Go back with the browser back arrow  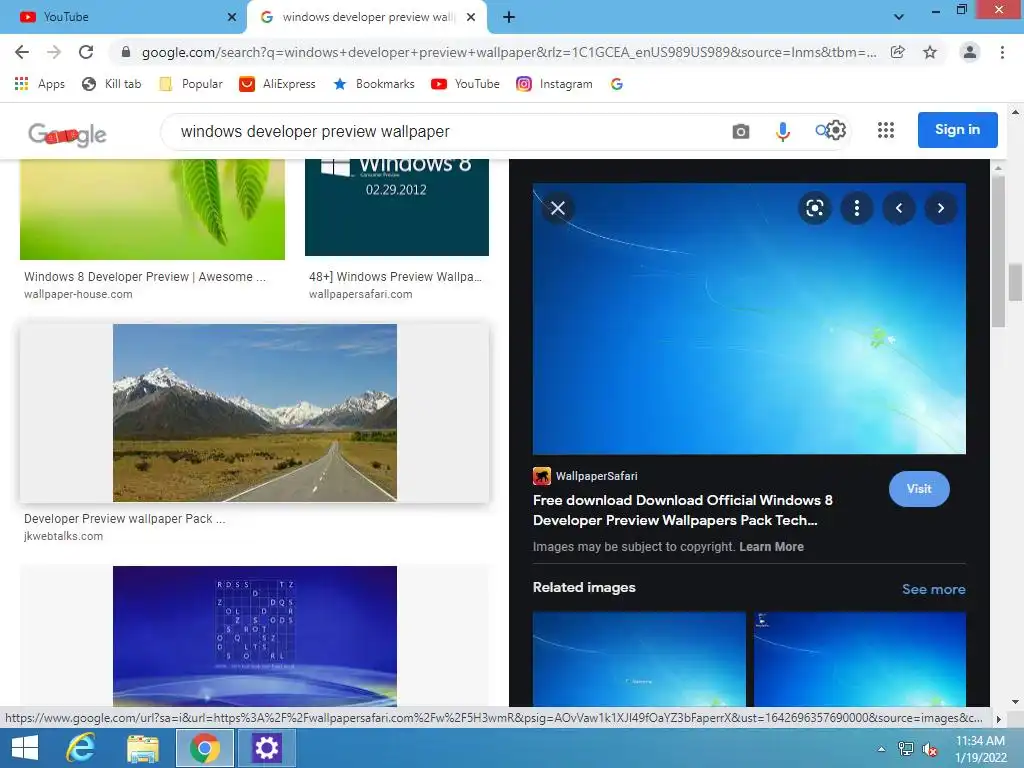[22, 52]
